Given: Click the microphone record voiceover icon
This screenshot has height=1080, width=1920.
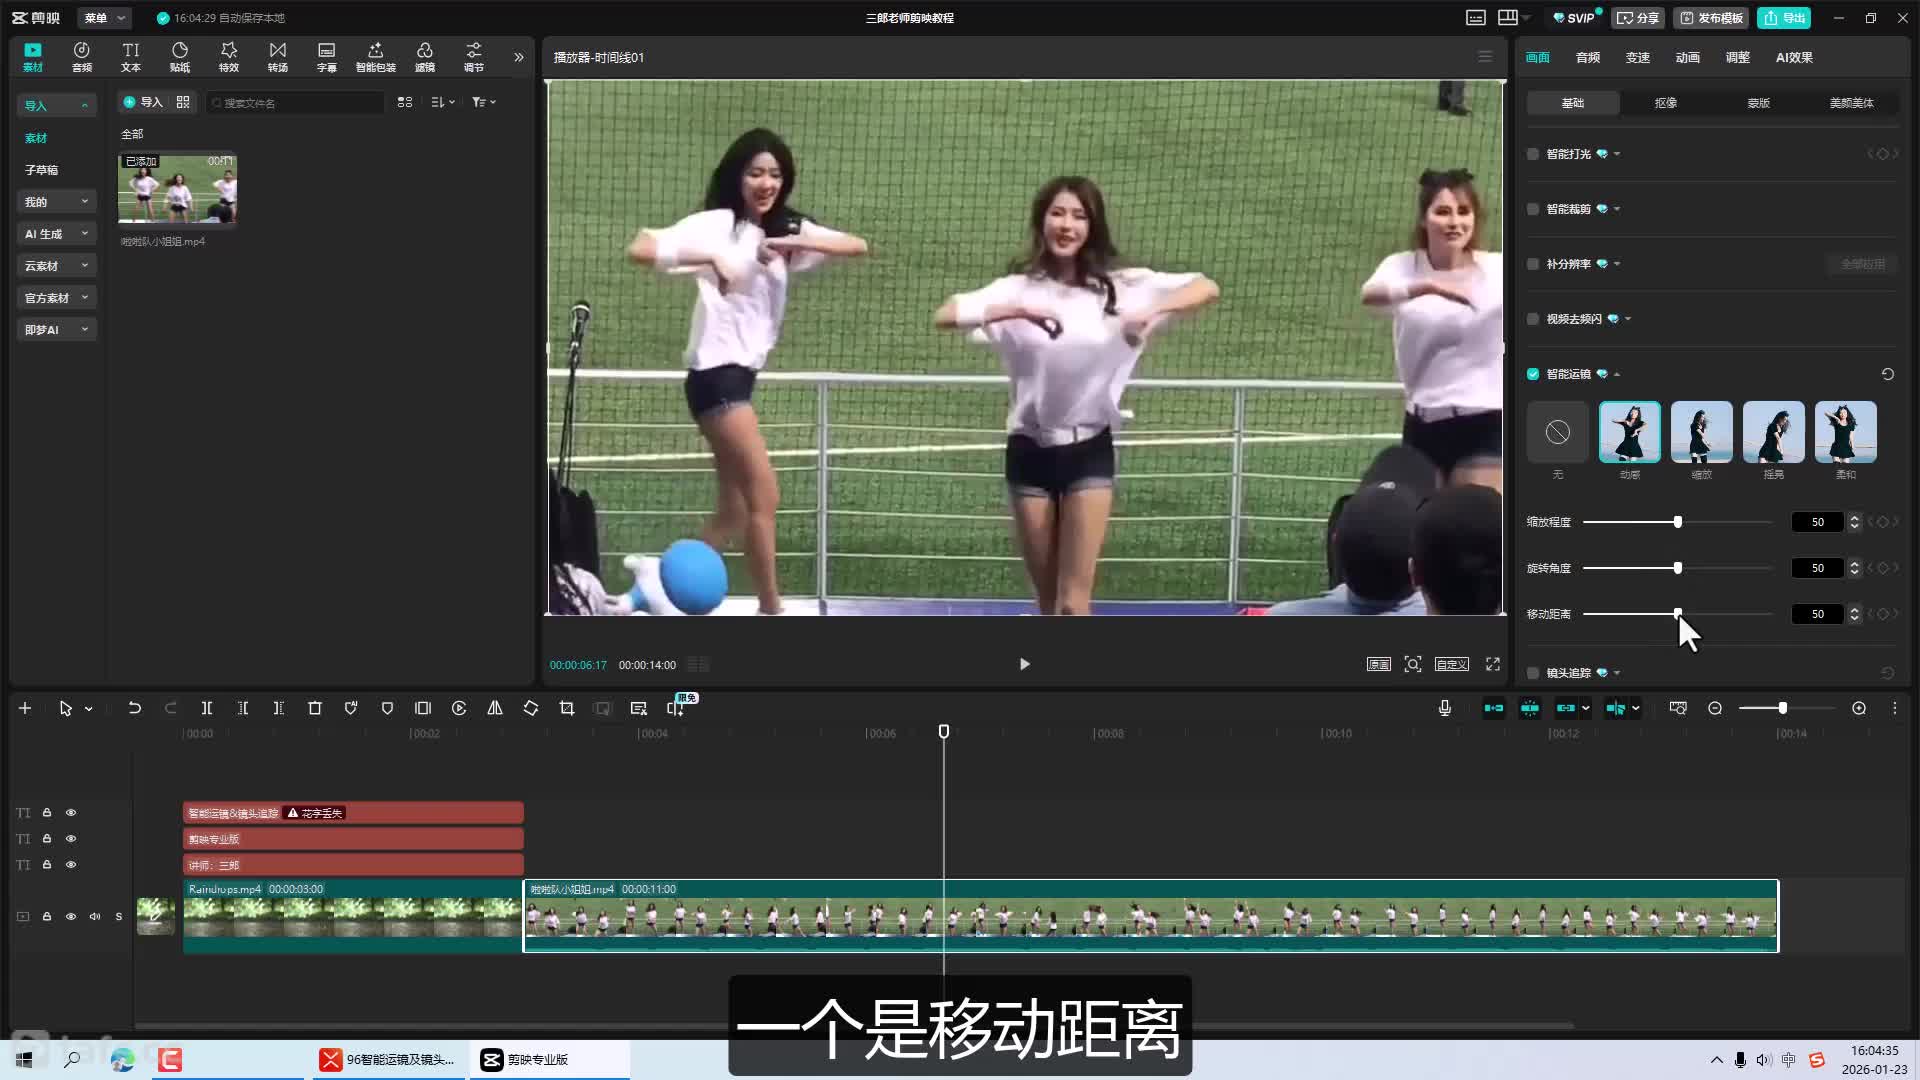Looking at the screenshot, I should (1445, 708).
